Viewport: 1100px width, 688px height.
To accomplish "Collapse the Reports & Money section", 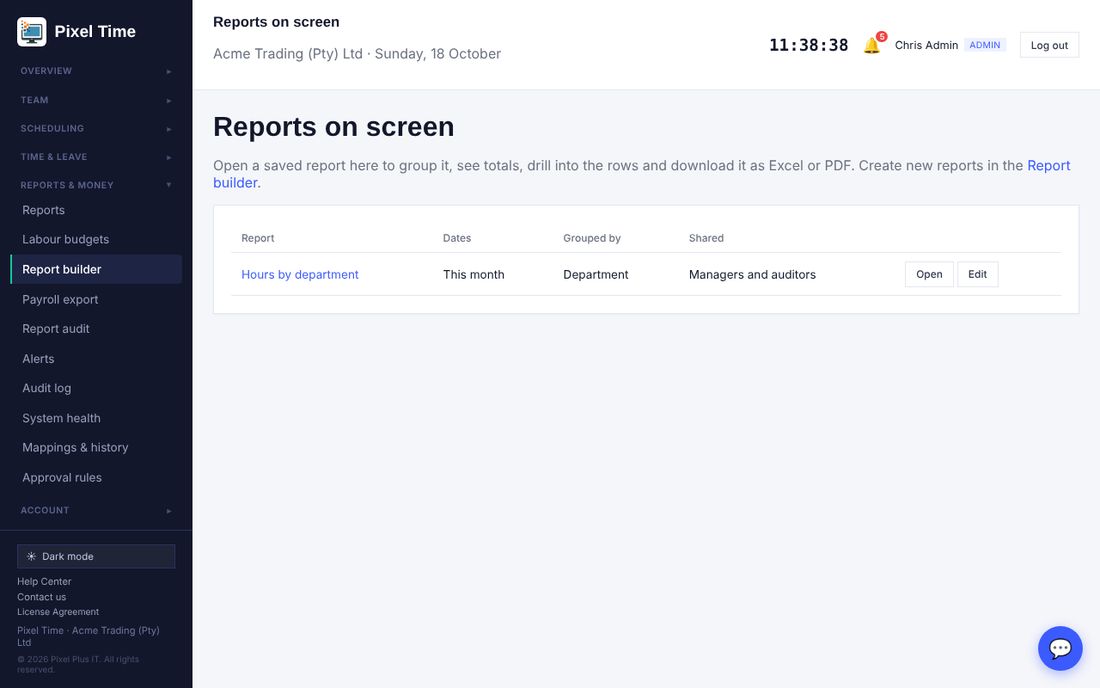I will pos(96,185).
